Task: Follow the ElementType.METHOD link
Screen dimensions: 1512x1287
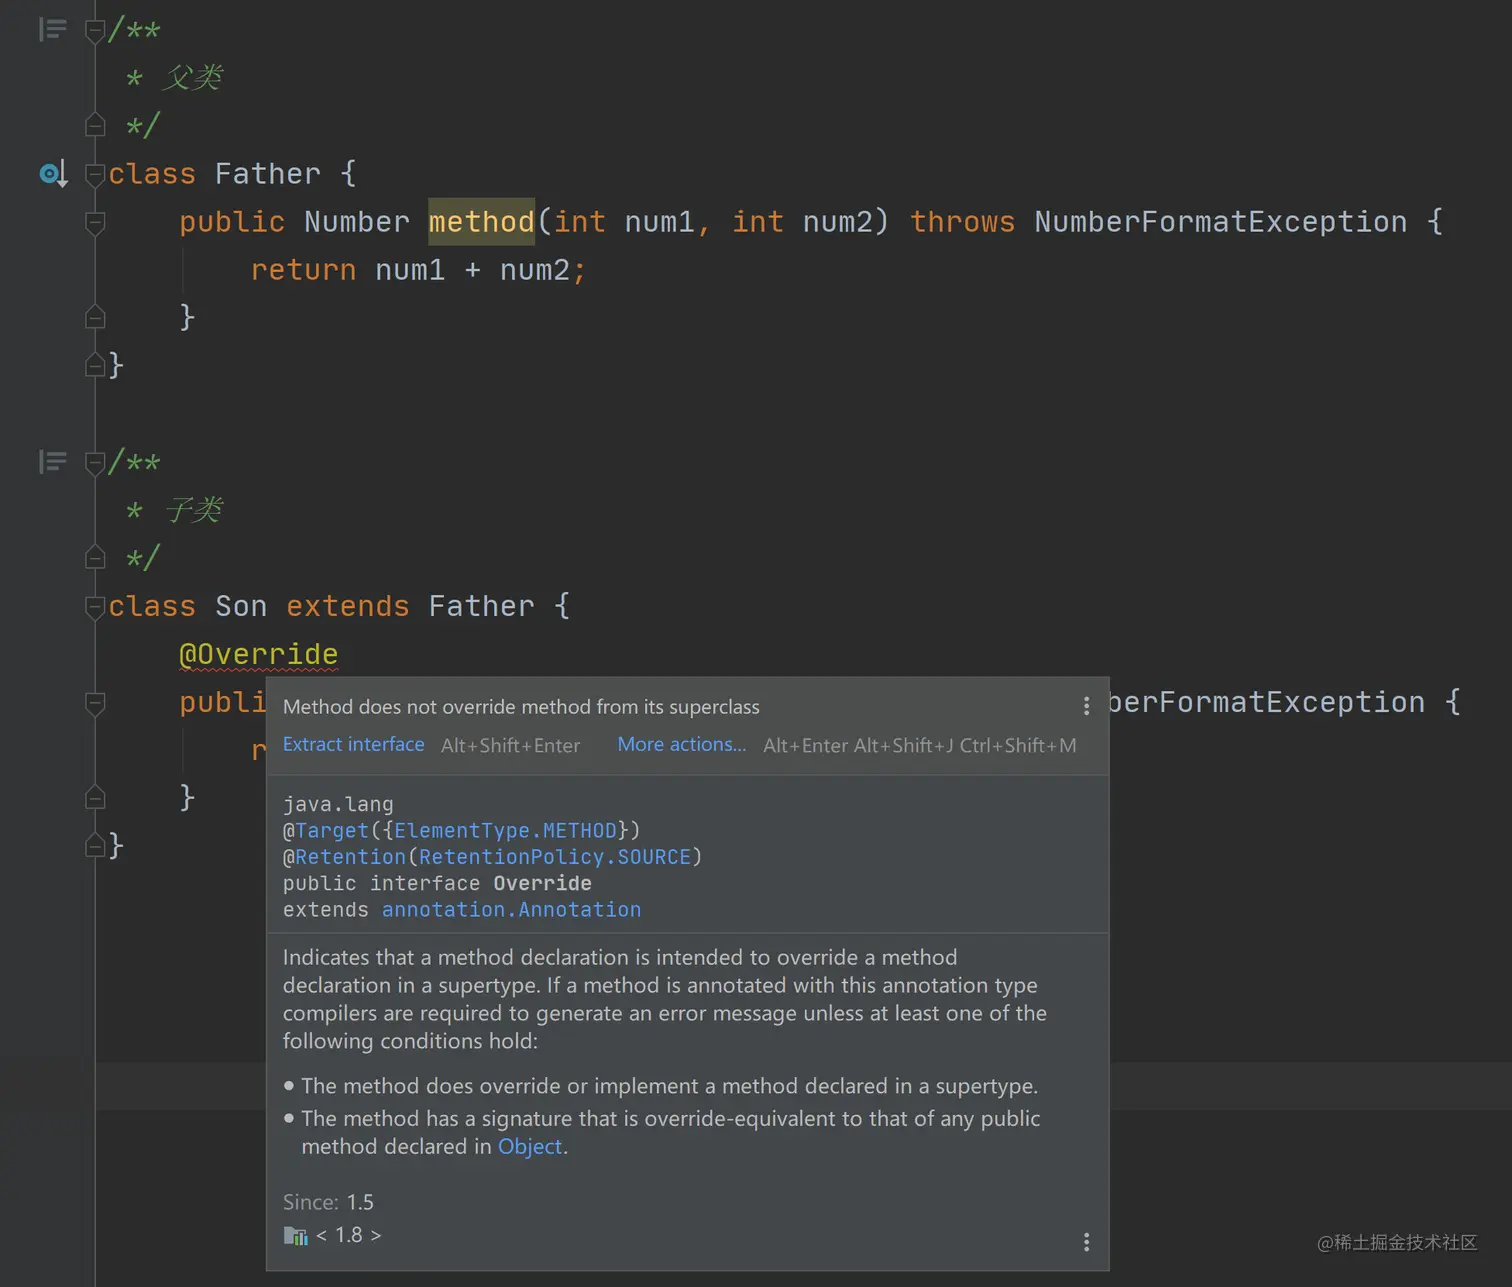Action: tap(505, 830)
